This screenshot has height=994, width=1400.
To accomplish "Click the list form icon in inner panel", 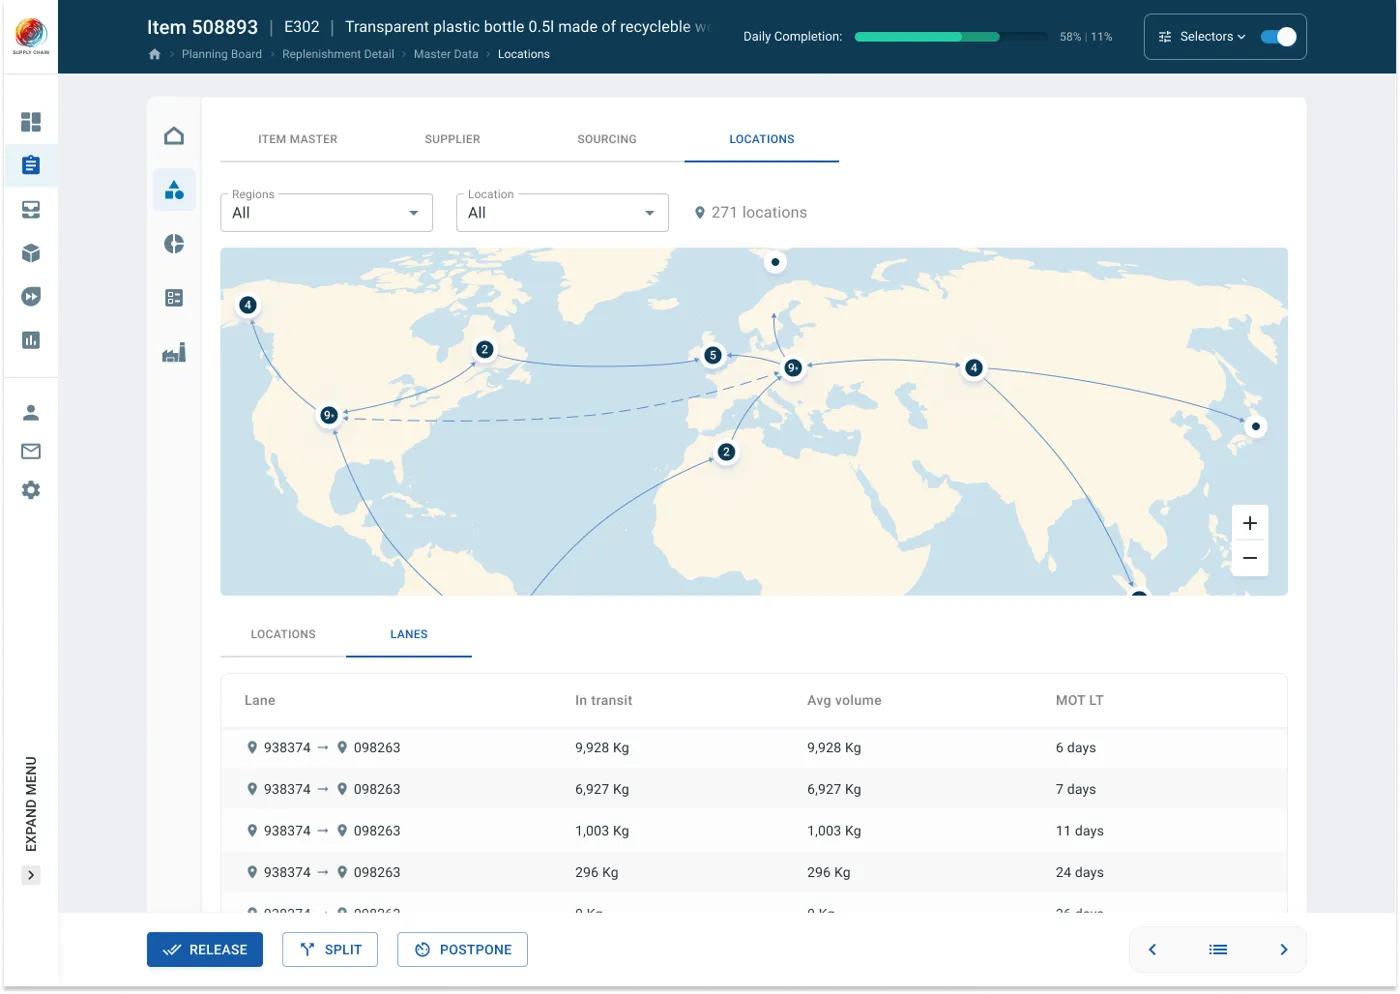I will coord(174,298).
